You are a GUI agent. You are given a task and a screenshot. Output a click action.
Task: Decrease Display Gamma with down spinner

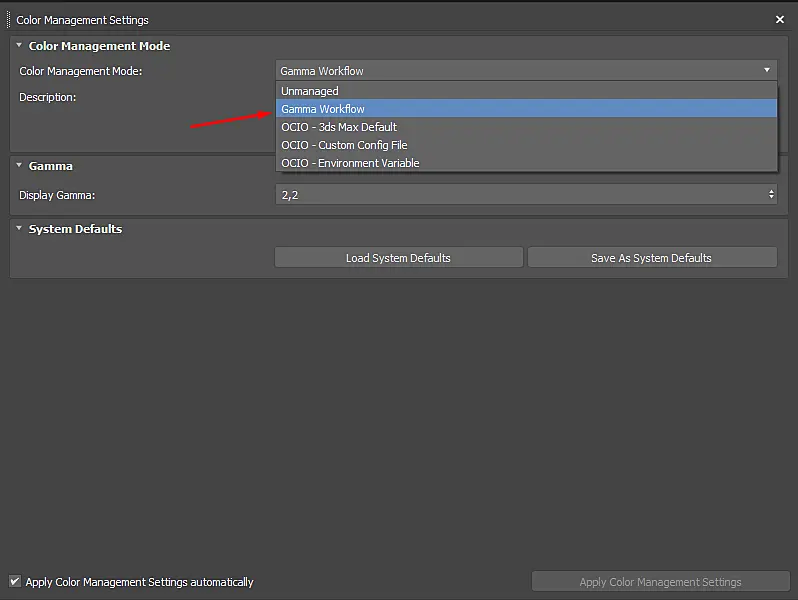(x=771, y=197)
